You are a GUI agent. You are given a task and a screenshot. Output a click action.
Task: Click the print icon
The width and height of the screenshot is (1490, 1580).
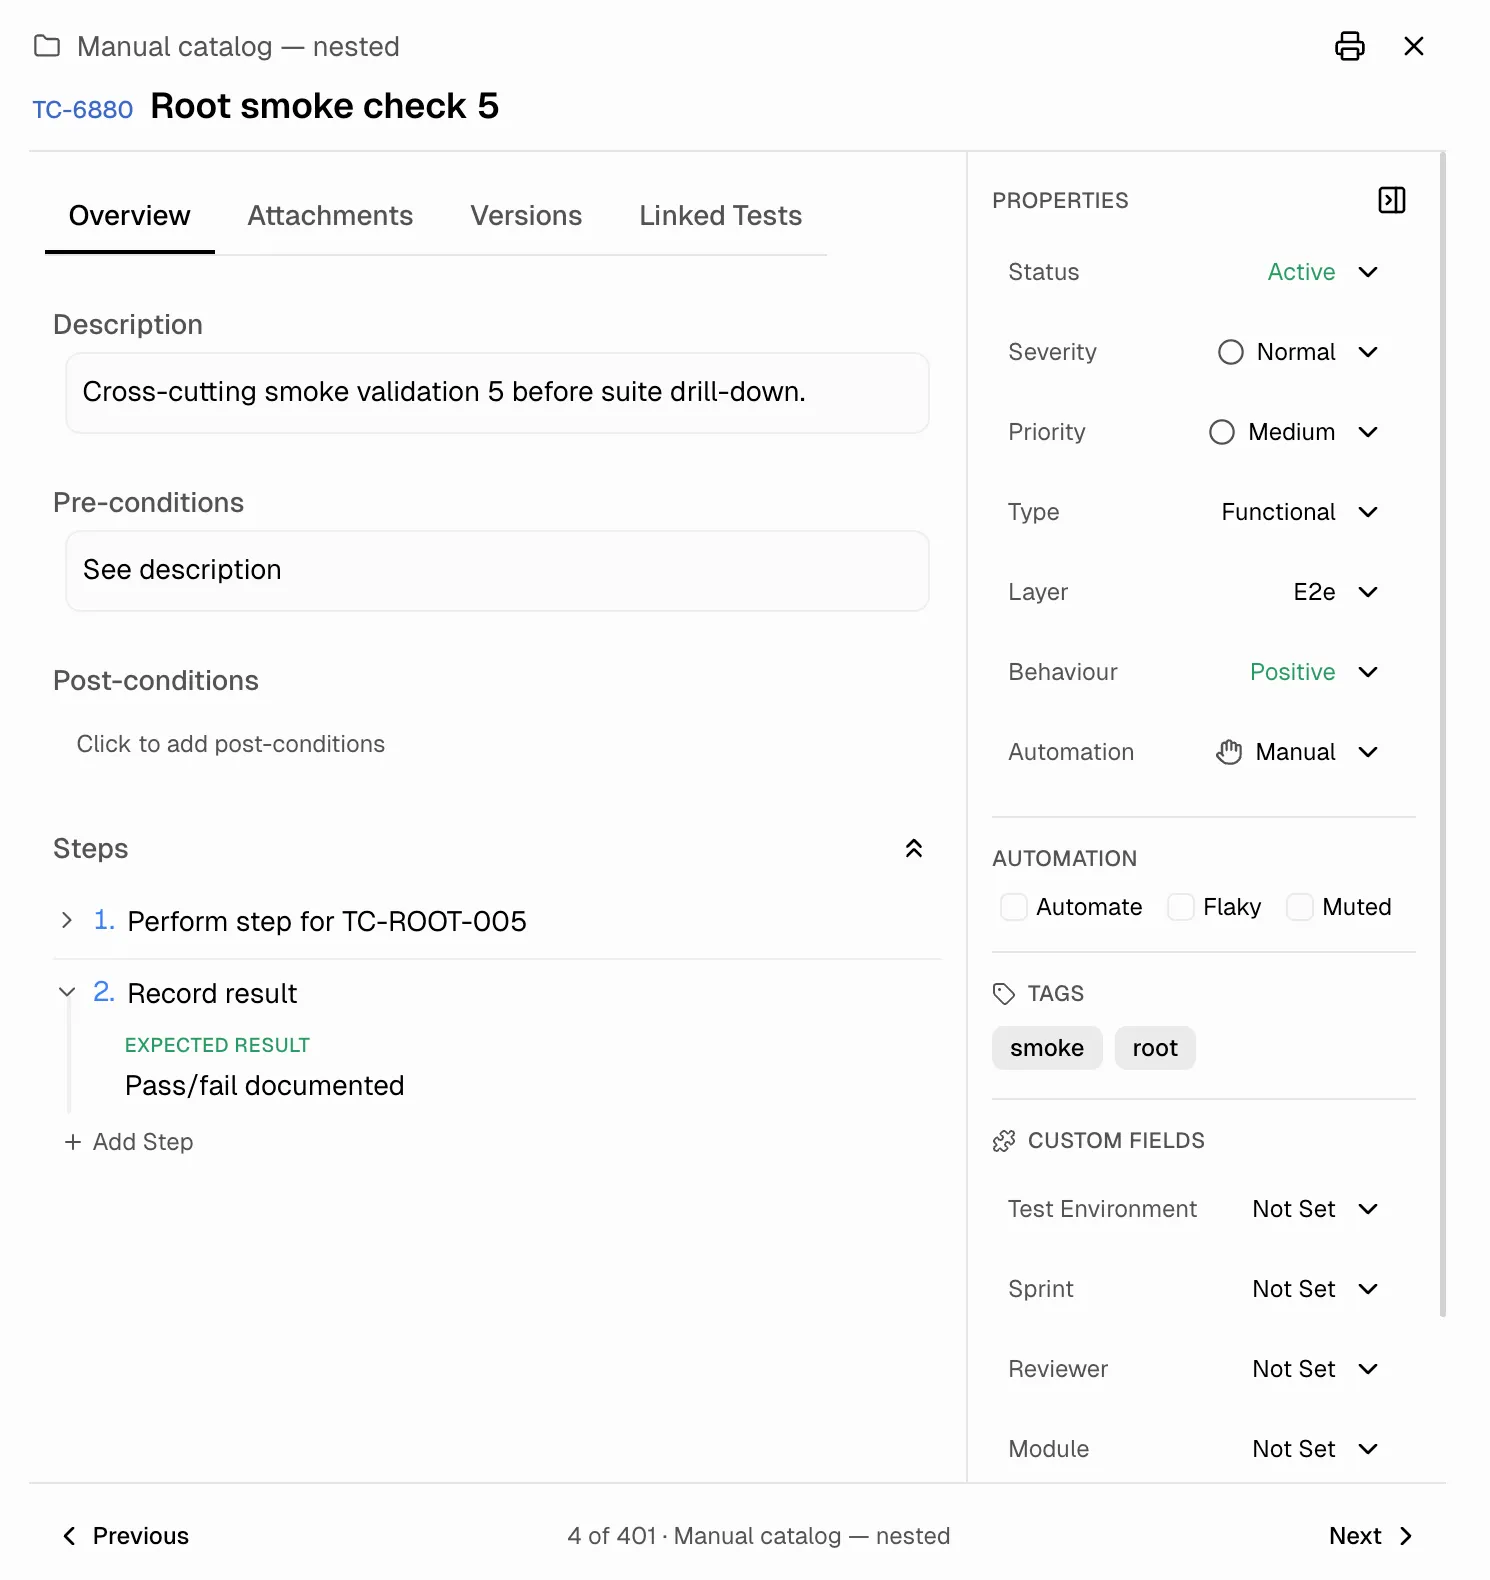pos(1349,46)
